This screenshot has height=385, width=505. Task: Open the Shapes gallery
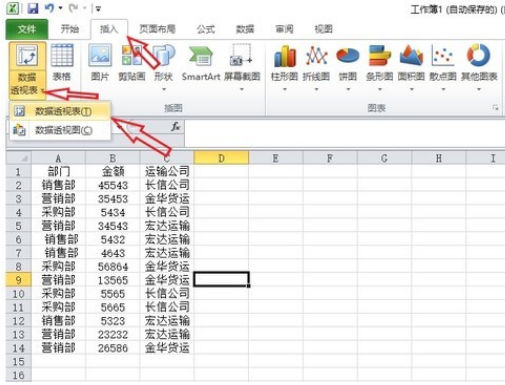click(x=164, y=56)
